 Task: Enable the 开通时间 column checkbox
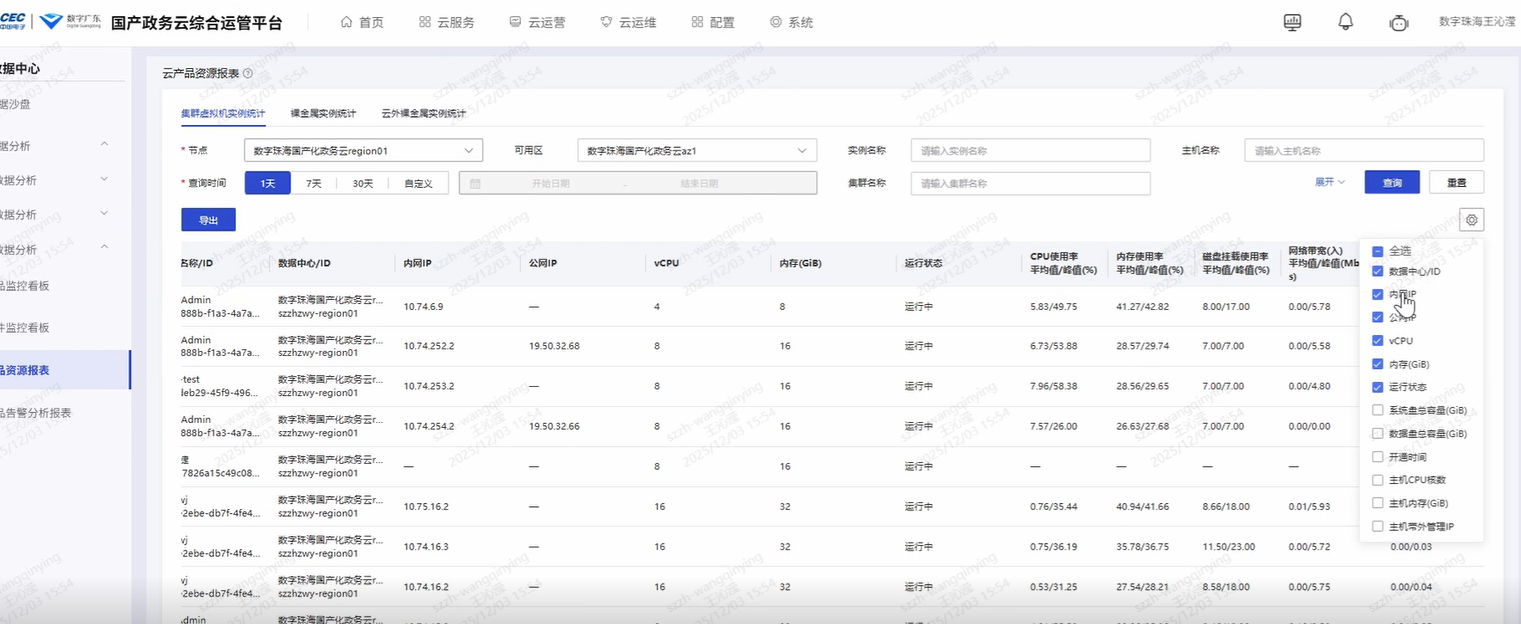[1378, 457]
